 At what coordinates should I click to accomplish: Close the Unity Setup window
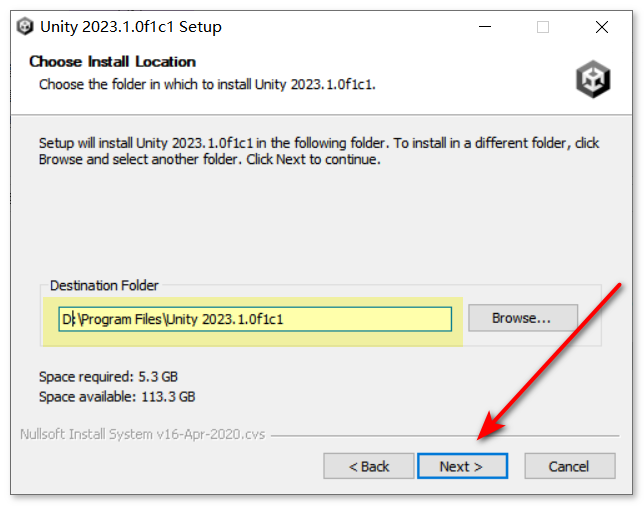pos(602,27)
